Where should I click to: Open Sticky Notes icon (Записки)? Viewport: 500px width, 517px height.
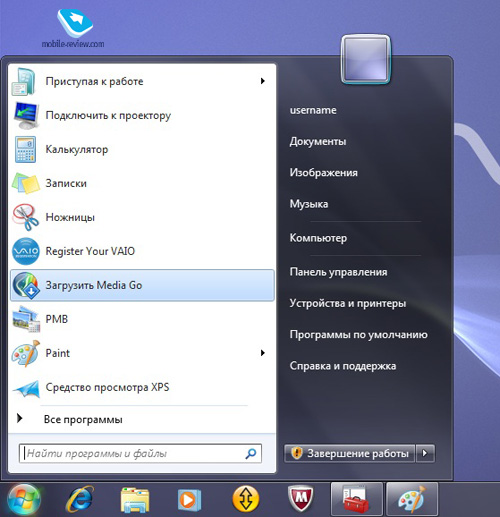(26, 183)
